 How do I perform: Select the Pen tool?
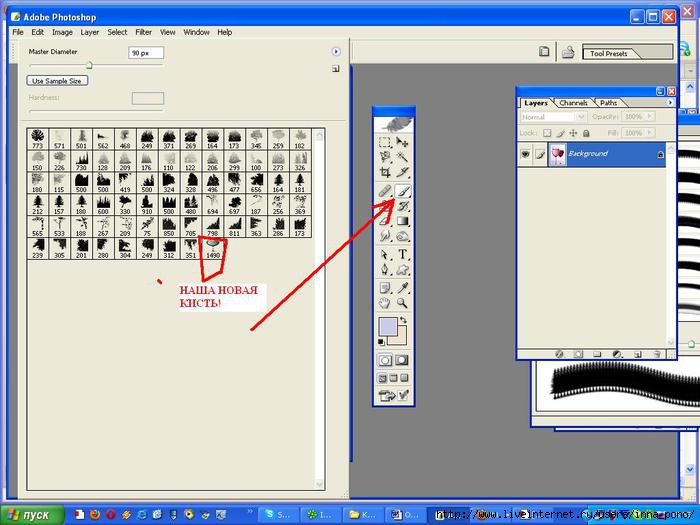pyautogui.click(x=385, y=270)
